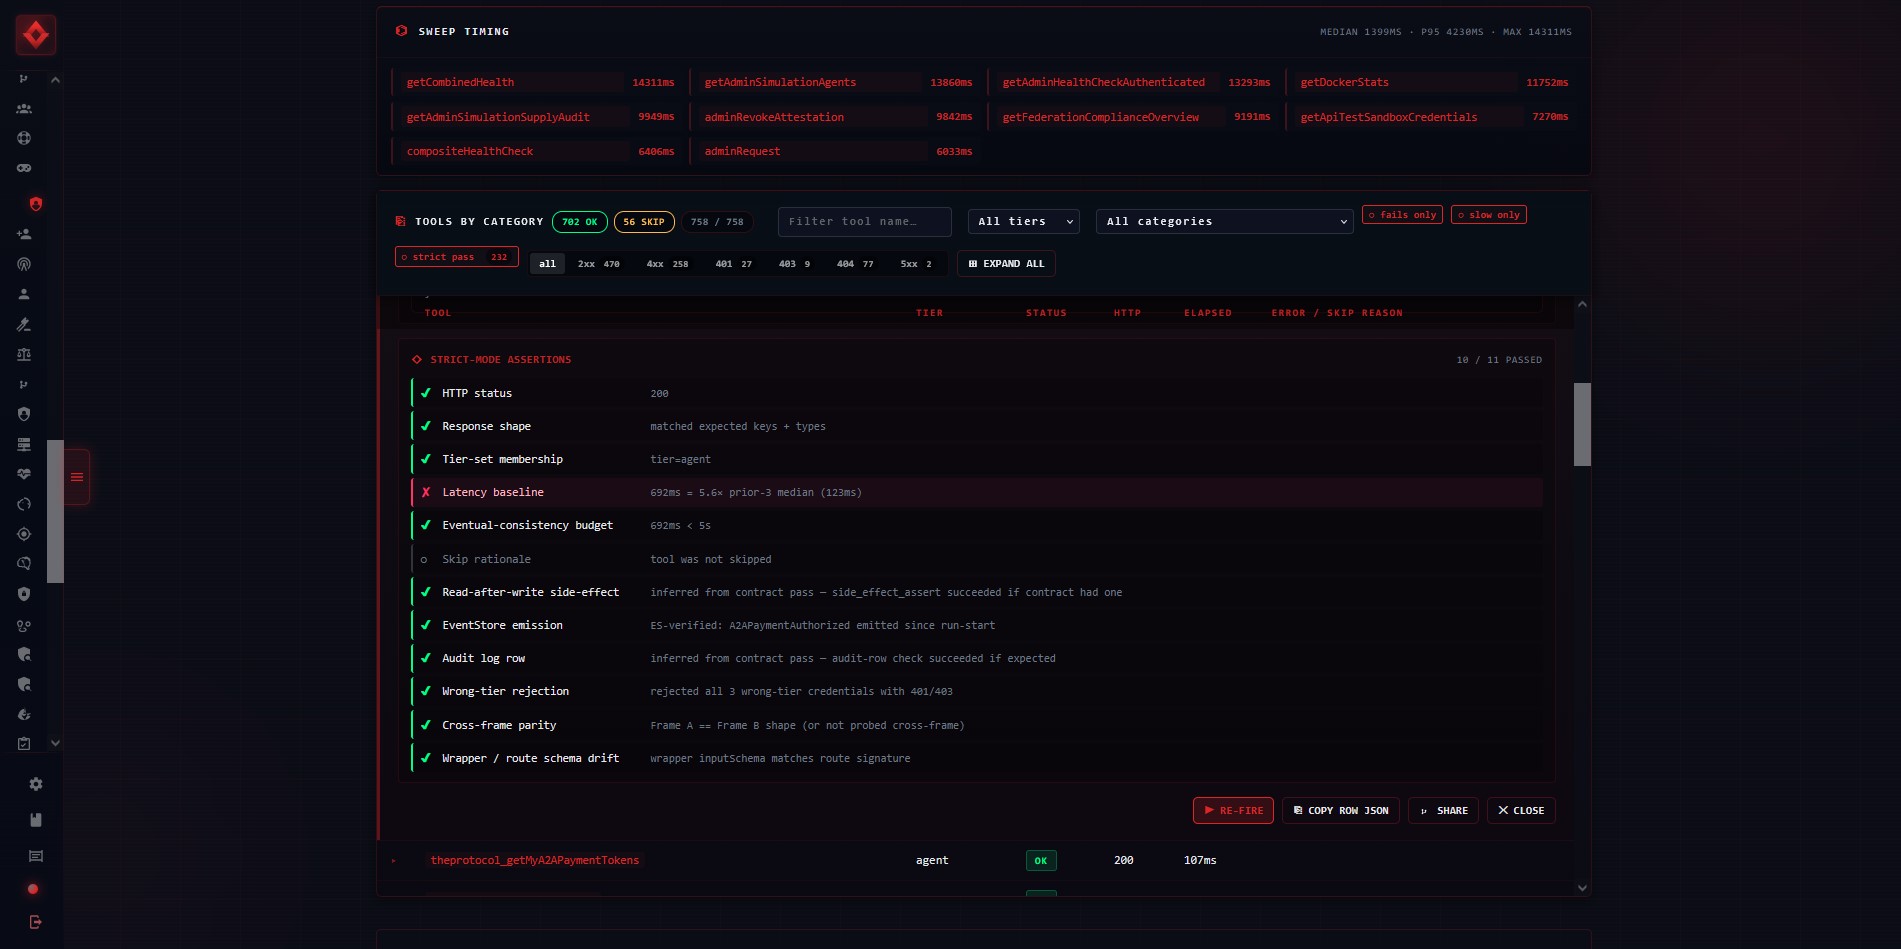Click COPY ROW JSON button

1341,811
